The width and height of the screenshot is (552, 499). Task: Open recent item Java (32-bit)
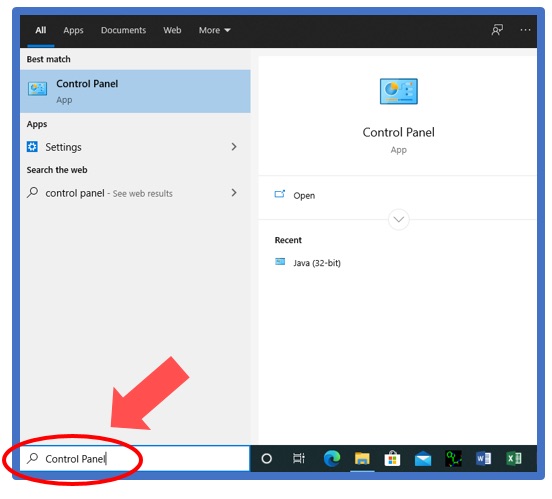[x=317, y=263]
